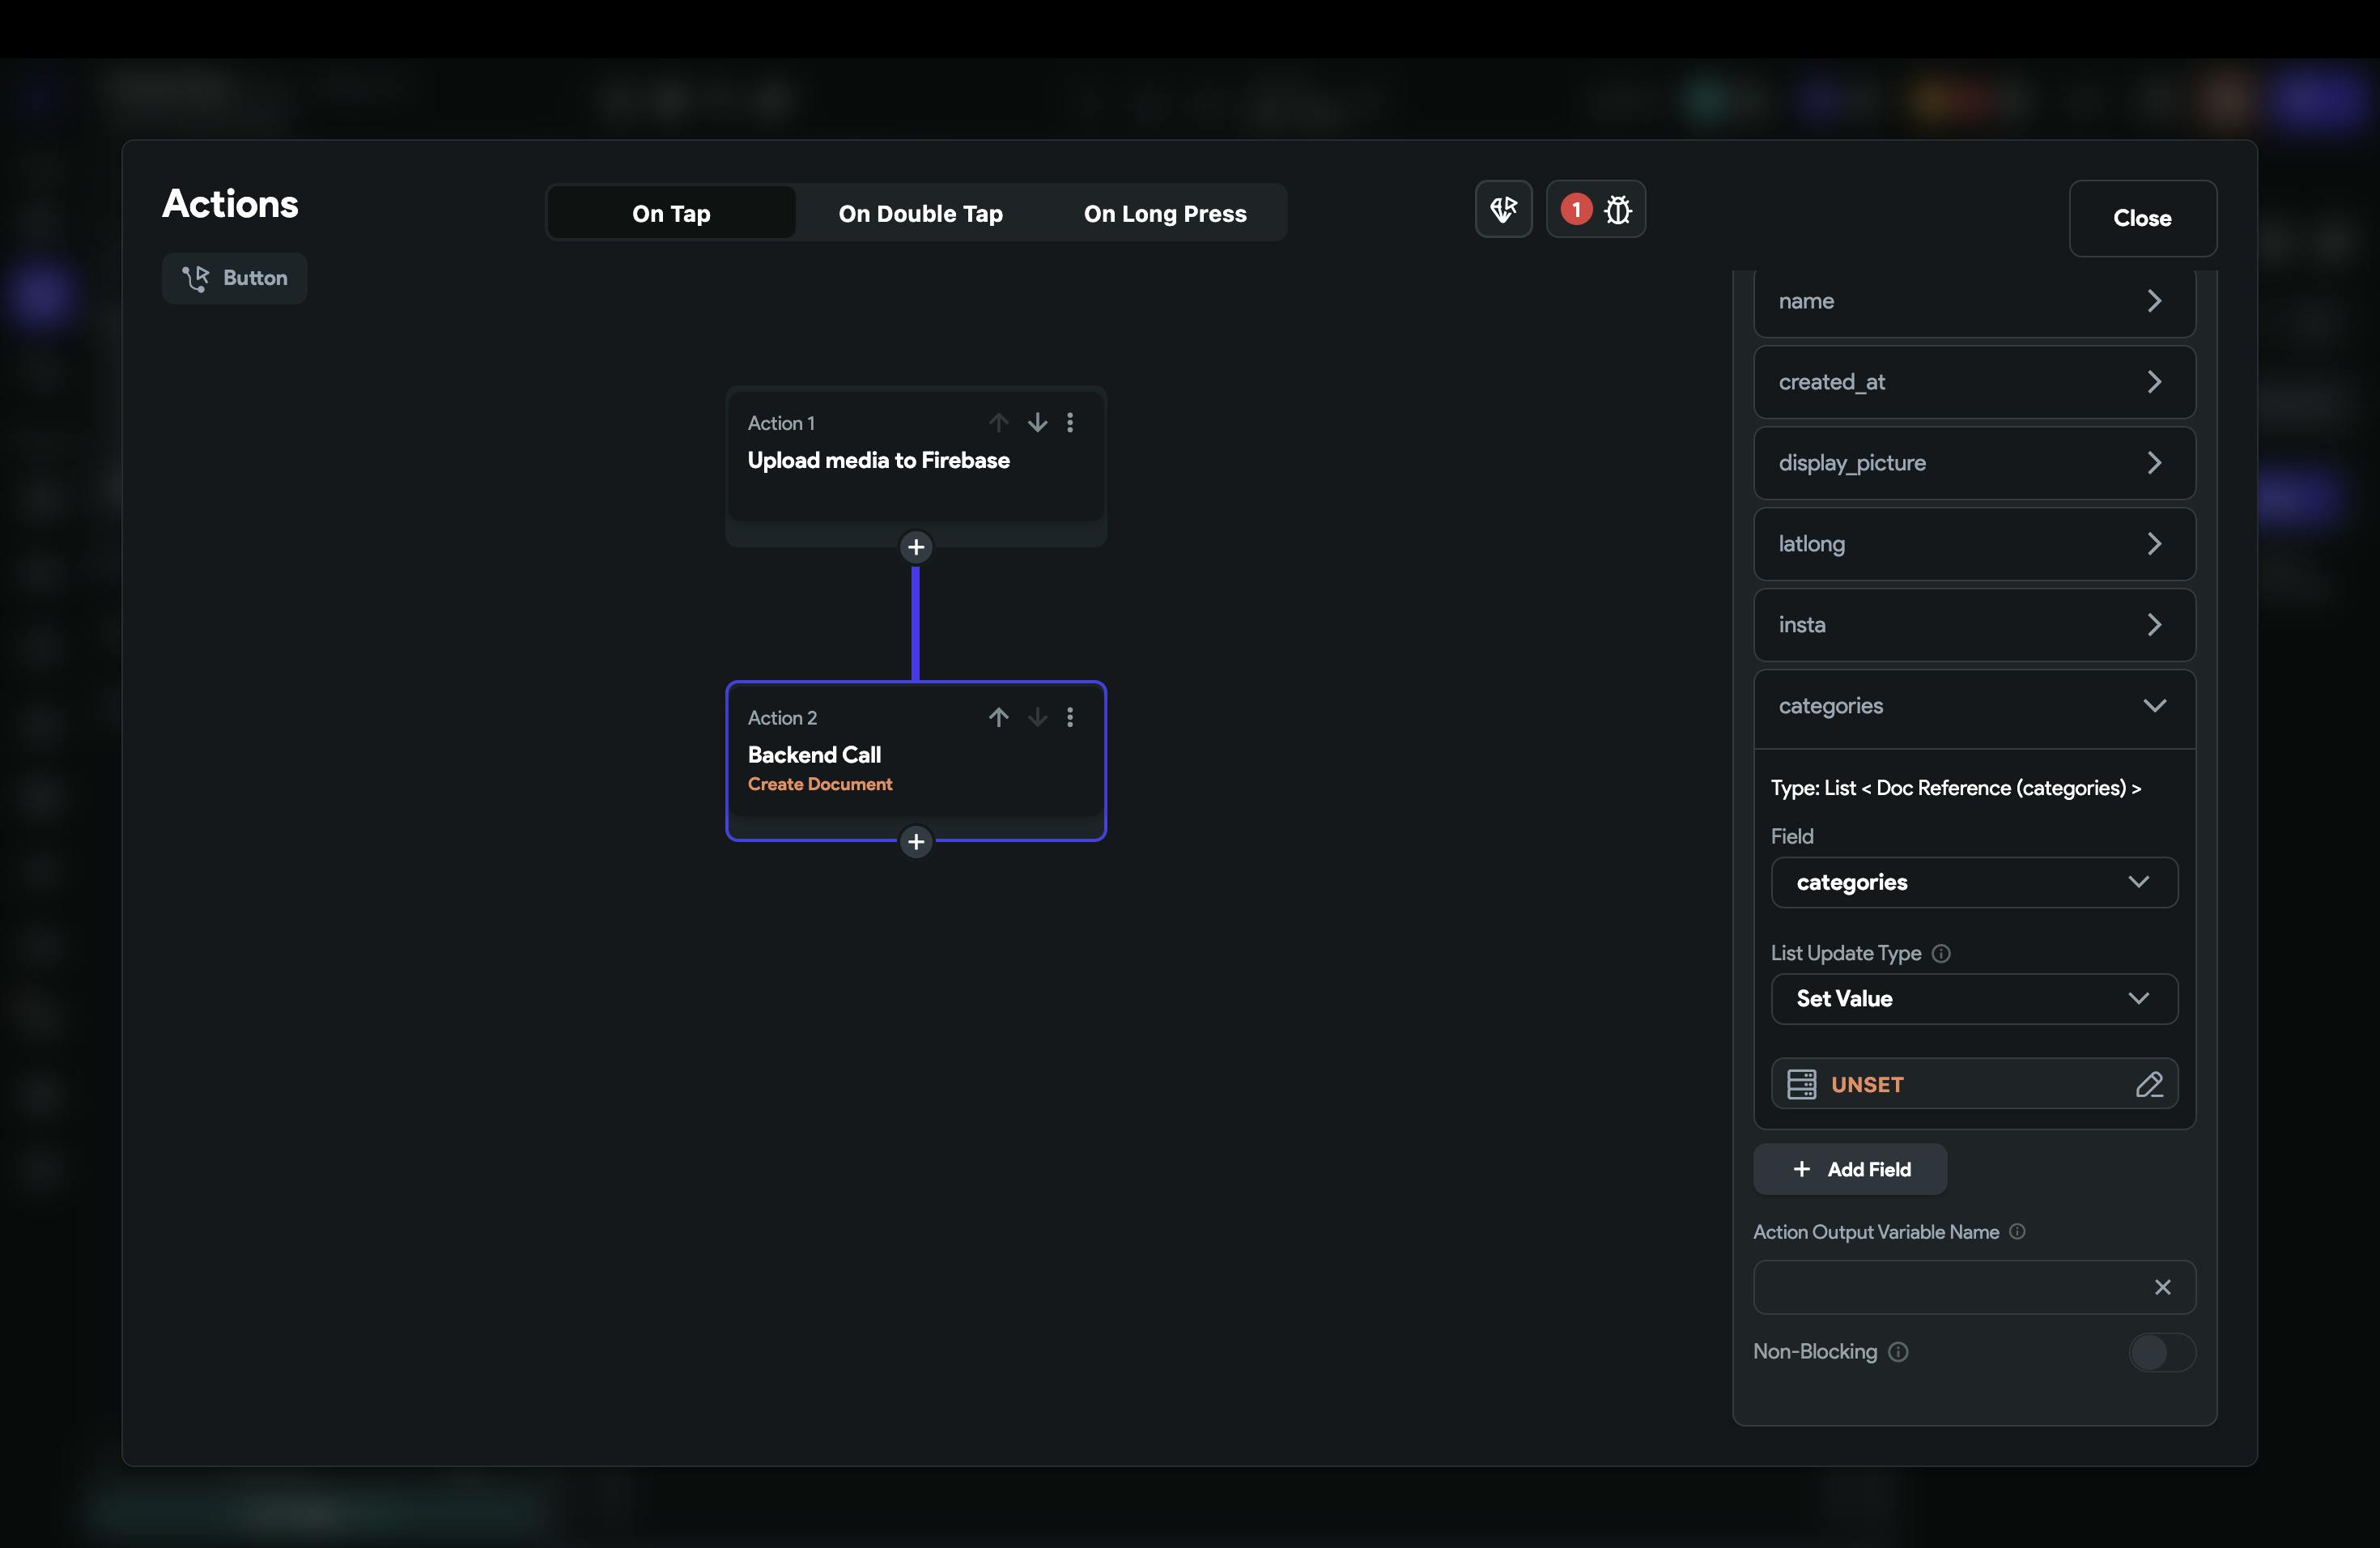This screenshot has width=2380, height=1548.
Task: Show info for Action Output Variable Name
Action: coord(2017,1232)
